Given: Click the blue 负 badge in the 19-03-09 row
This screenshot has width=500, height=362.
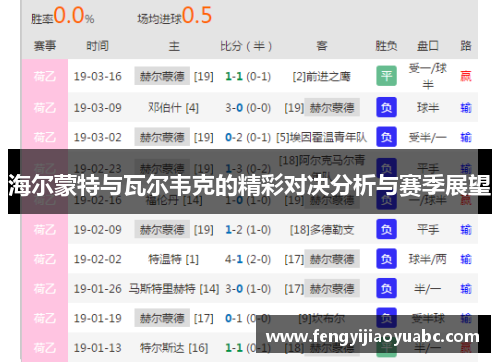Looking at the screenshot, I should [386, 107].
